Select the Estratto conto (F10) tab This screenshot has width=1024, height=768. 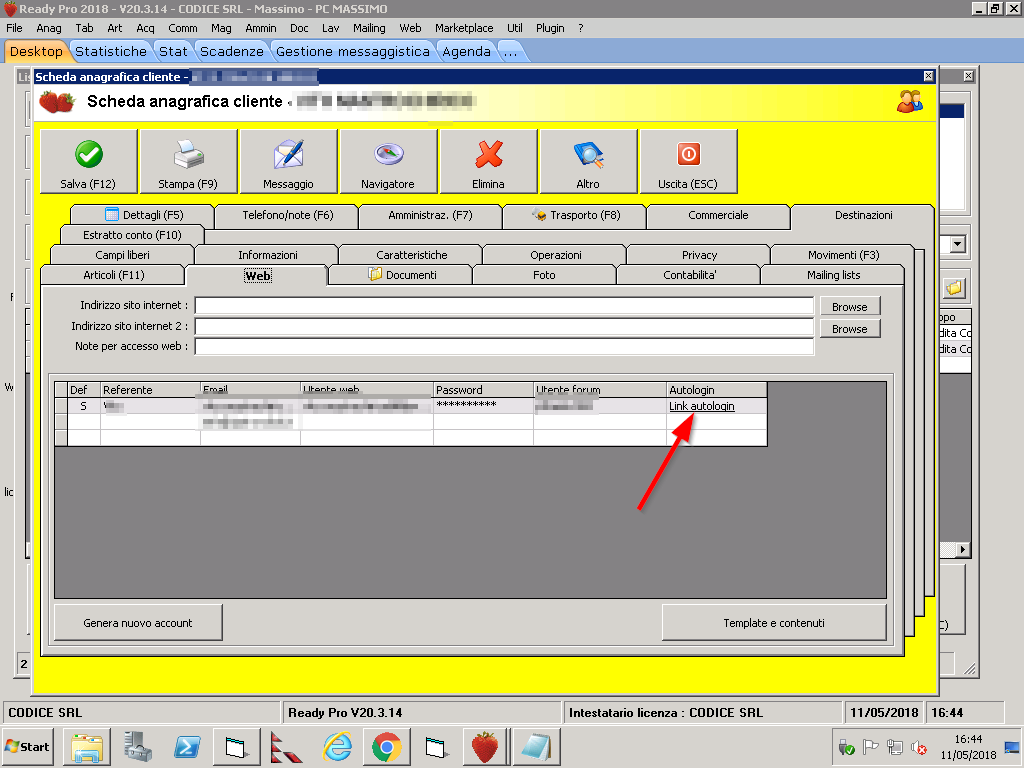tap(132, 235)
